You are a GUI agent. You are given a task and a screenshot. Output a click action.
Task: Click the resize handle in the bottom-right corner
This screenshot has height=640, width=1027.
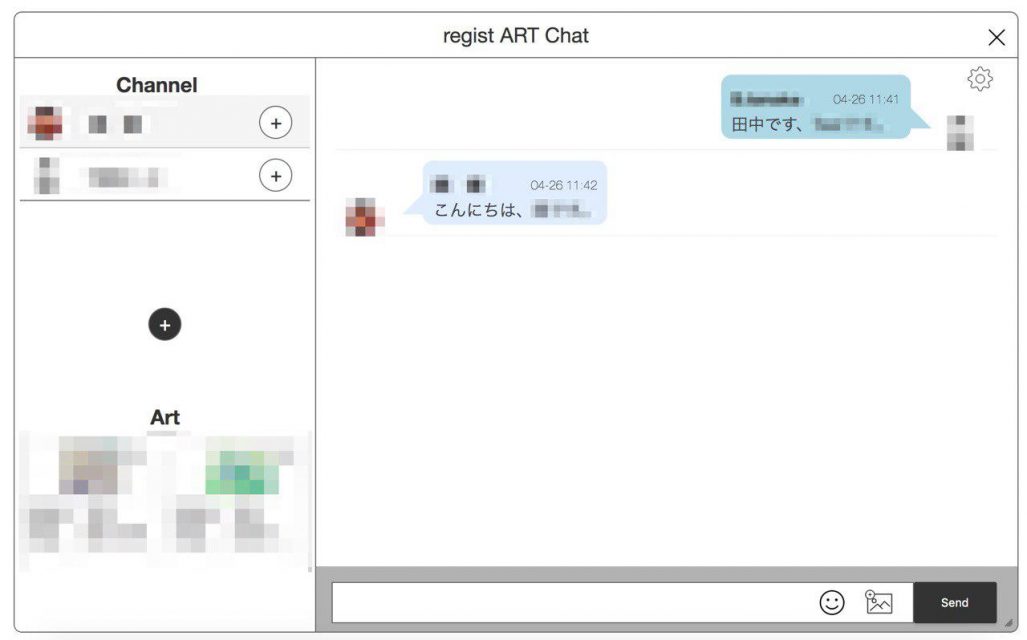[x=1008, y=623]
